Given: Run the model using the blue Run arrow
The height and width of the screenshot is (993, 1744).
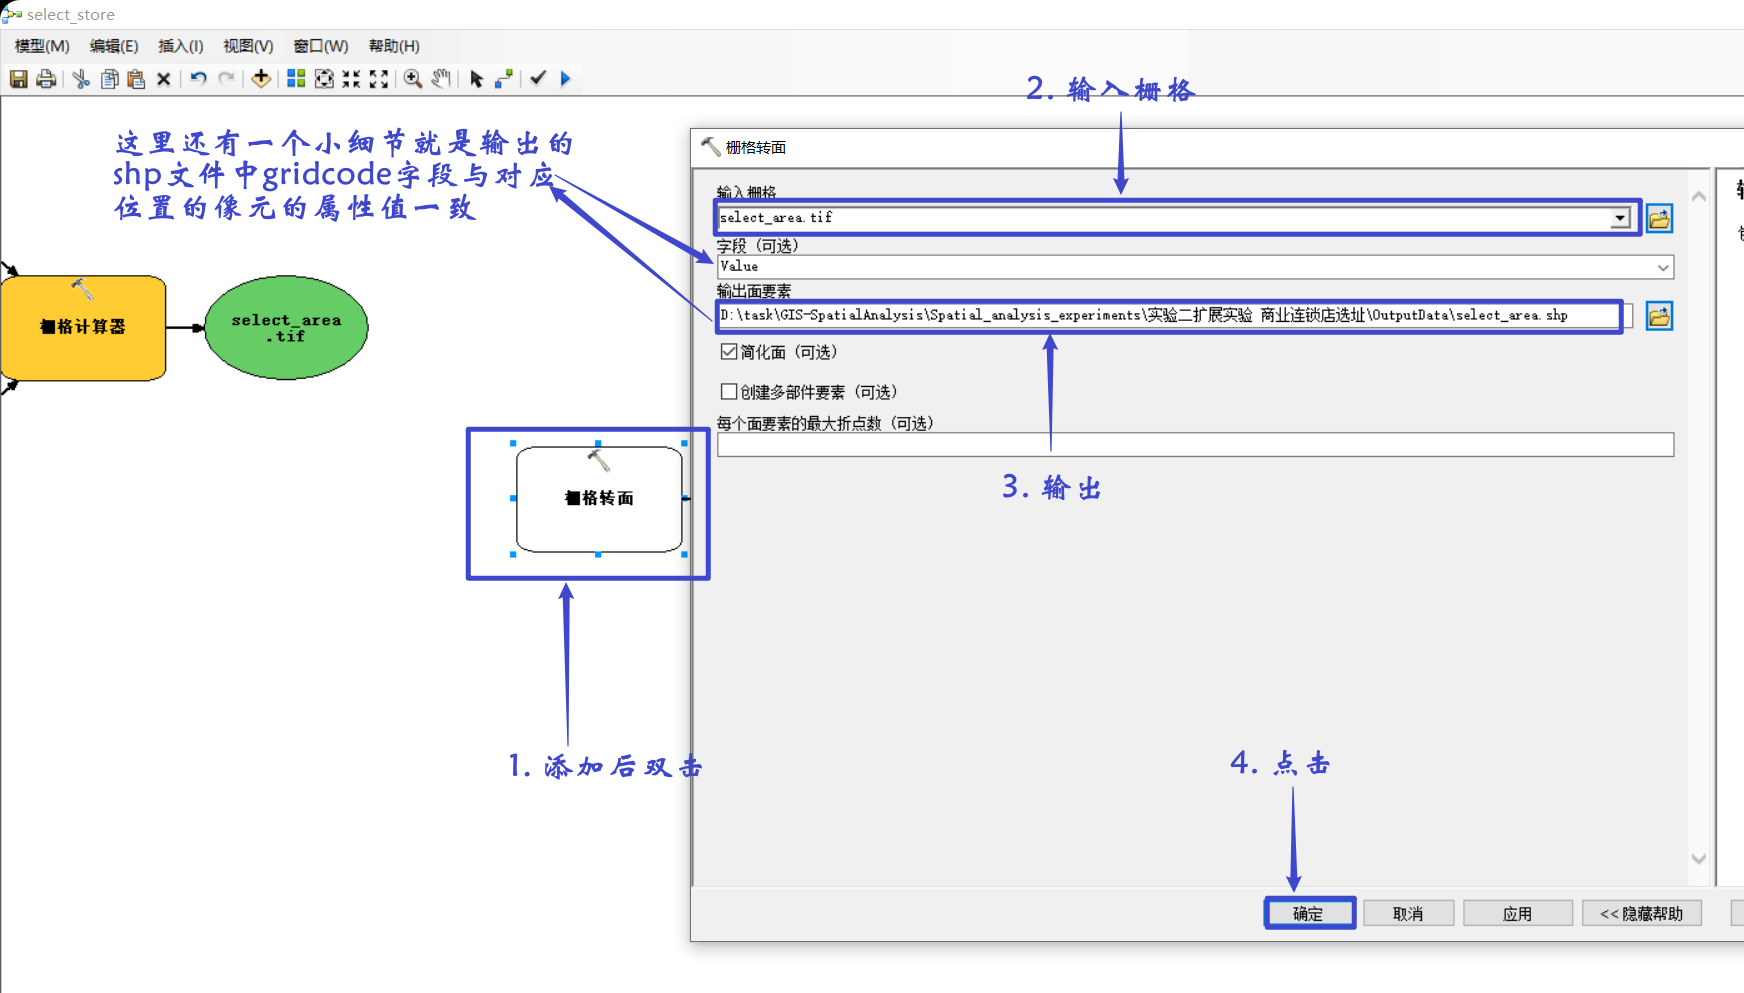Looking at the screenshot, I should (x=566, y=79).
